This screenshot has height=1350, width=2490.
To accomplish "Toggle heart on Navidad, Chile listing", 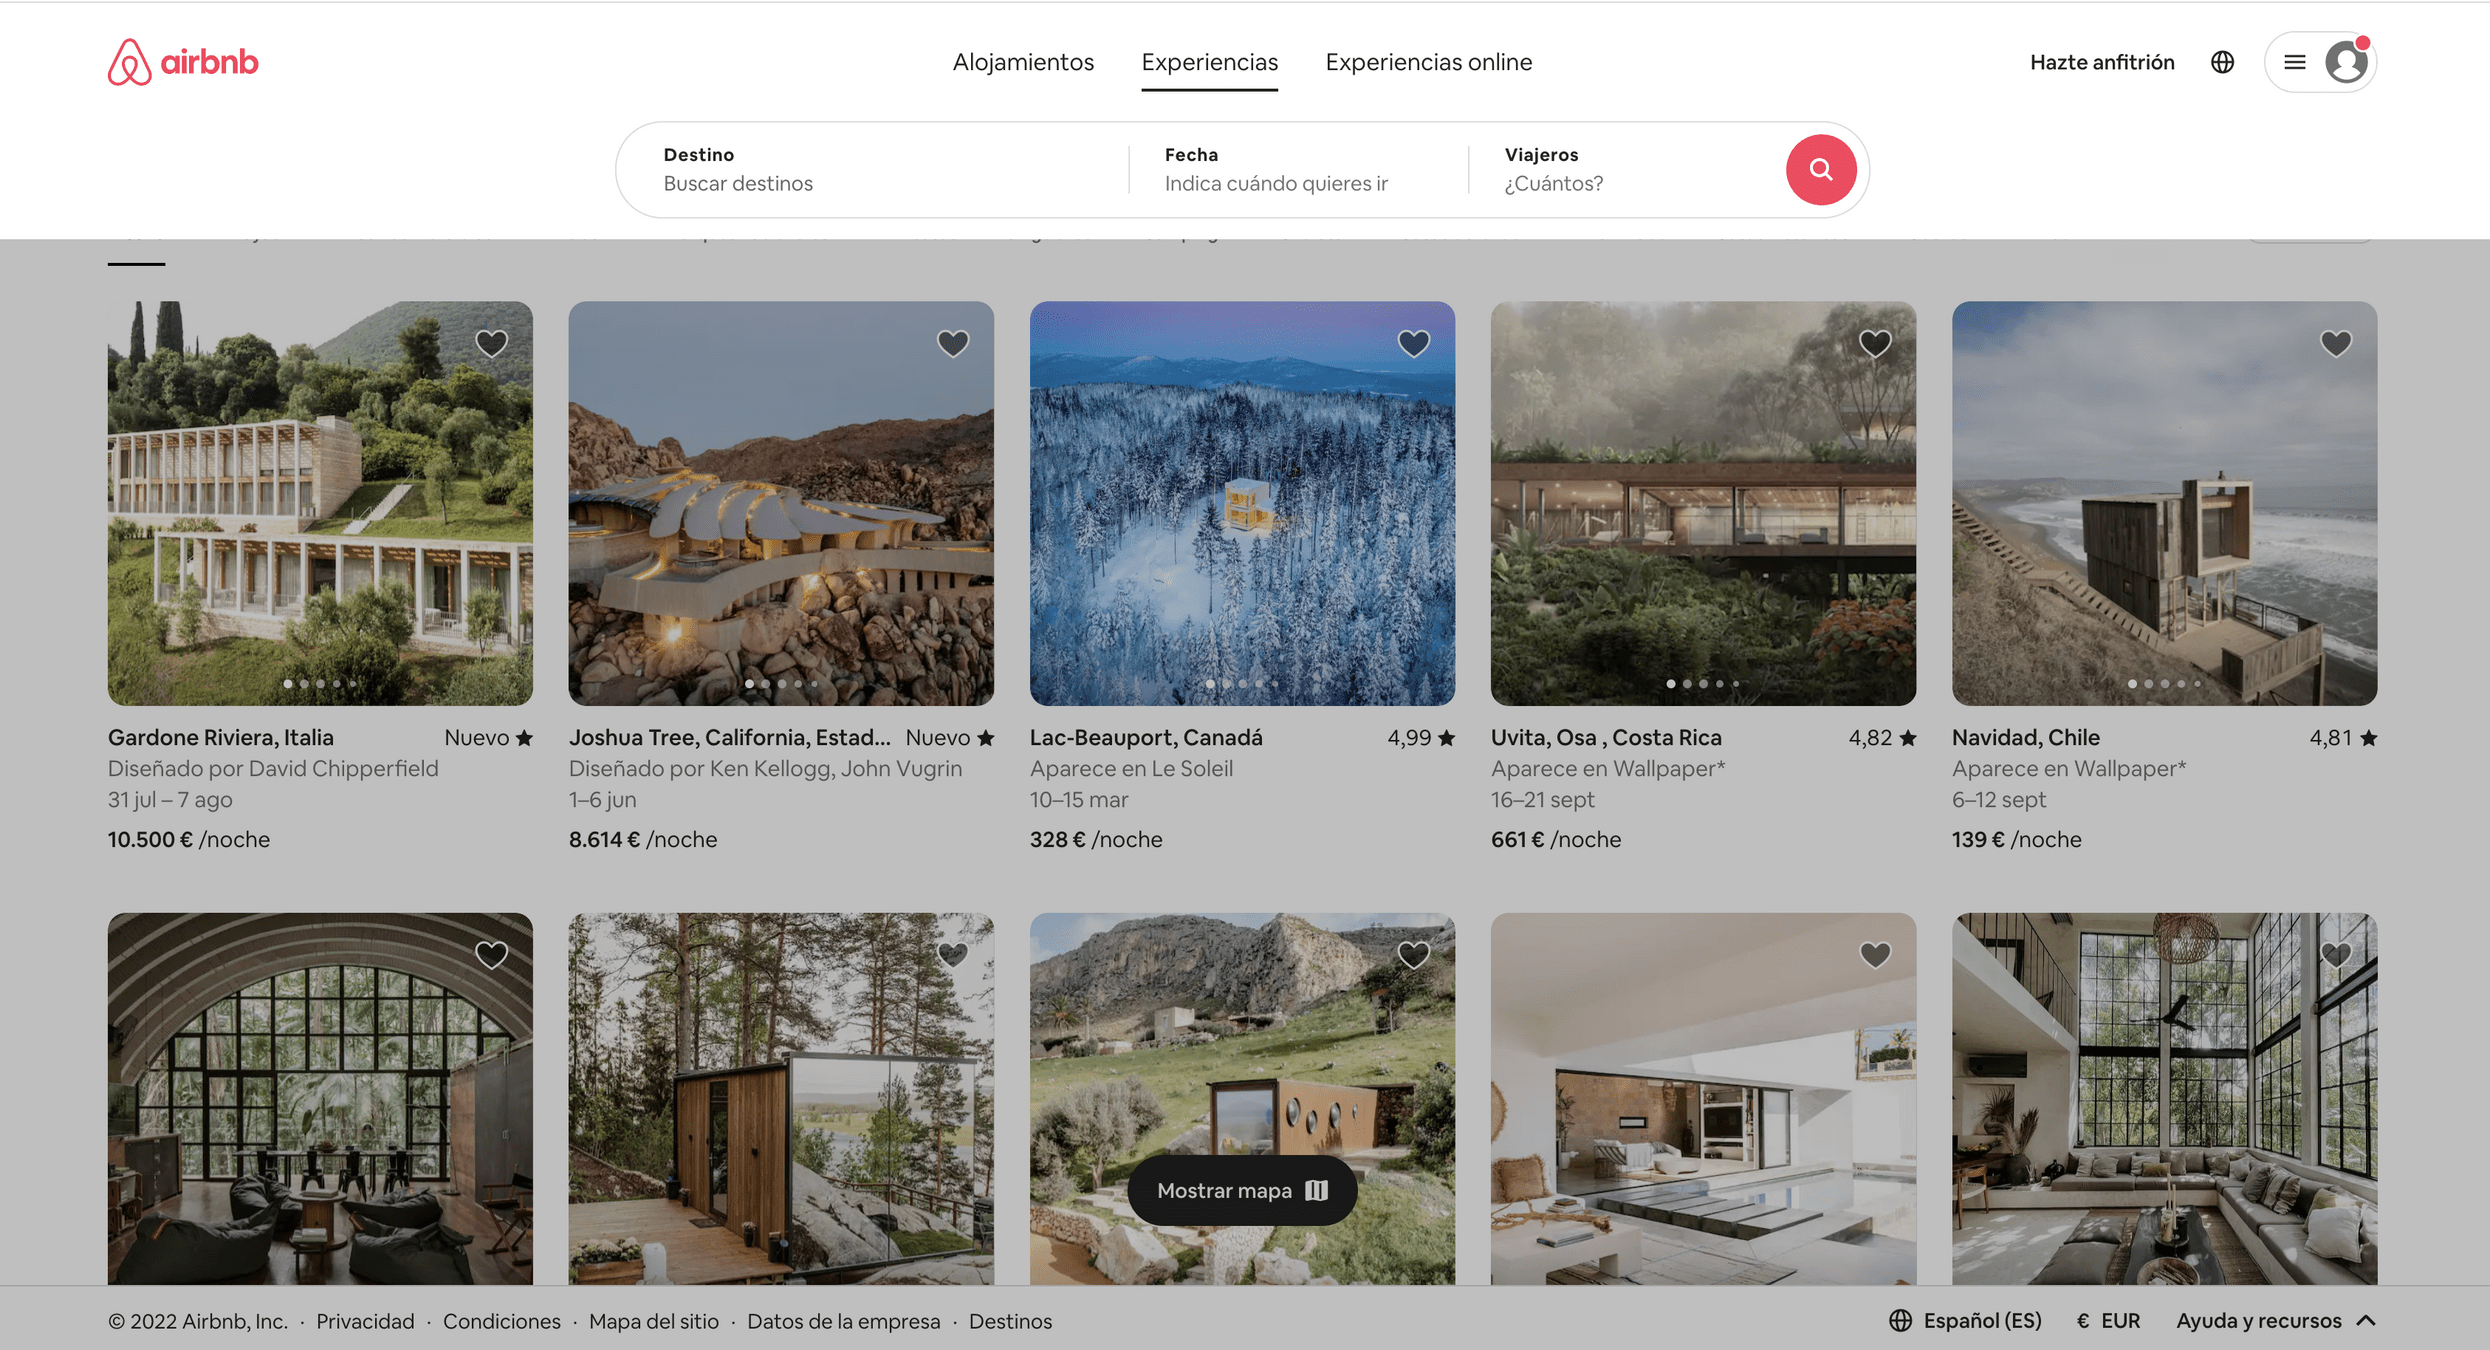I will [2335, 343].
